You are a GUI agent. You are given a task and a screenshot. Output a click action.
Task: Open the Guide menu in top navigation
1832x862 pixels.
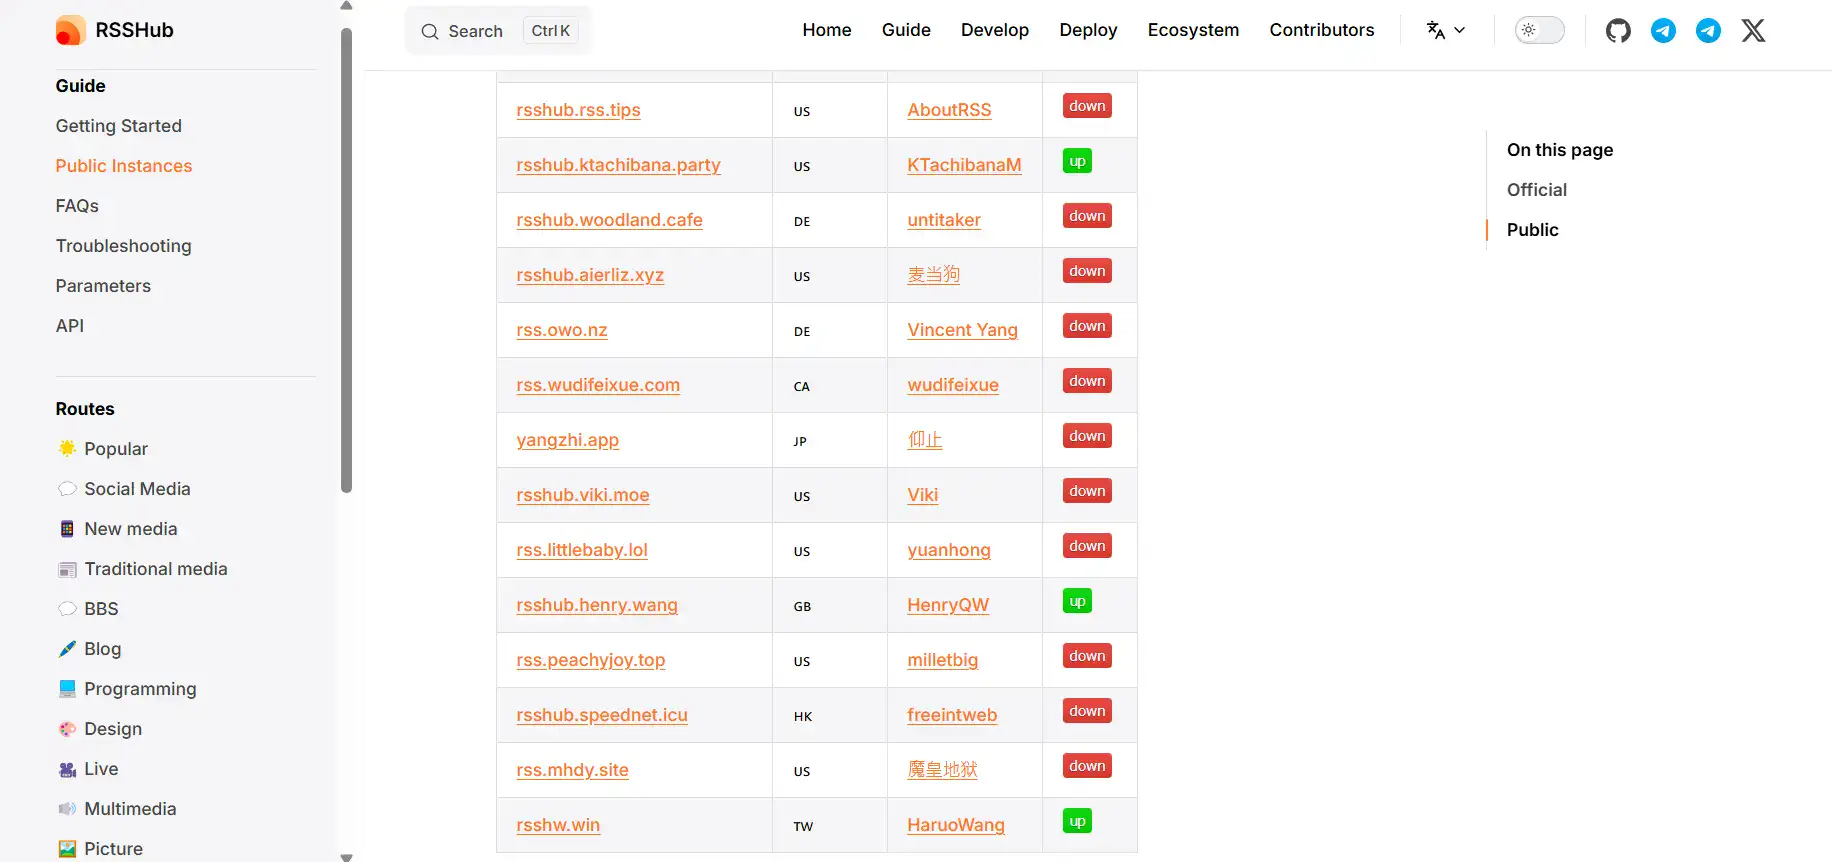click(x=906, y=30)
